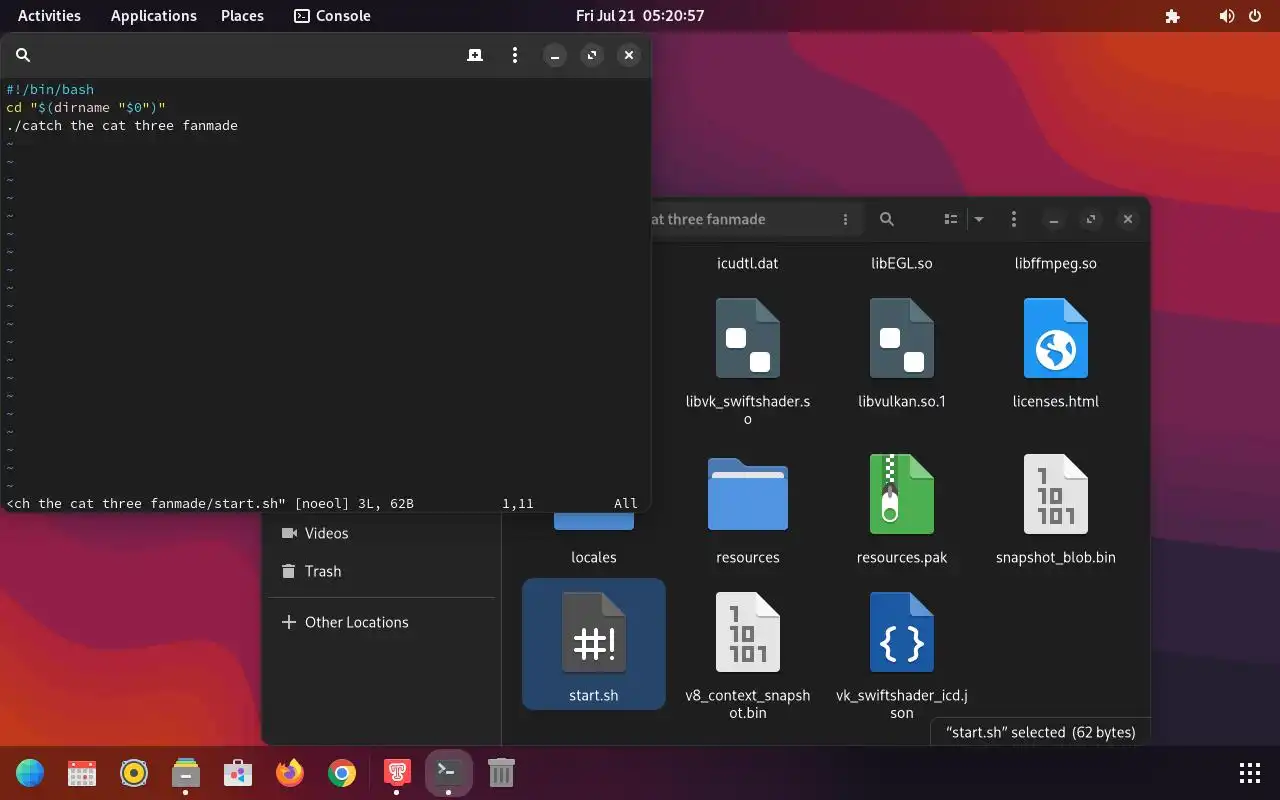Open the Activities overview

pyautogui.click(x=49, y=16)
